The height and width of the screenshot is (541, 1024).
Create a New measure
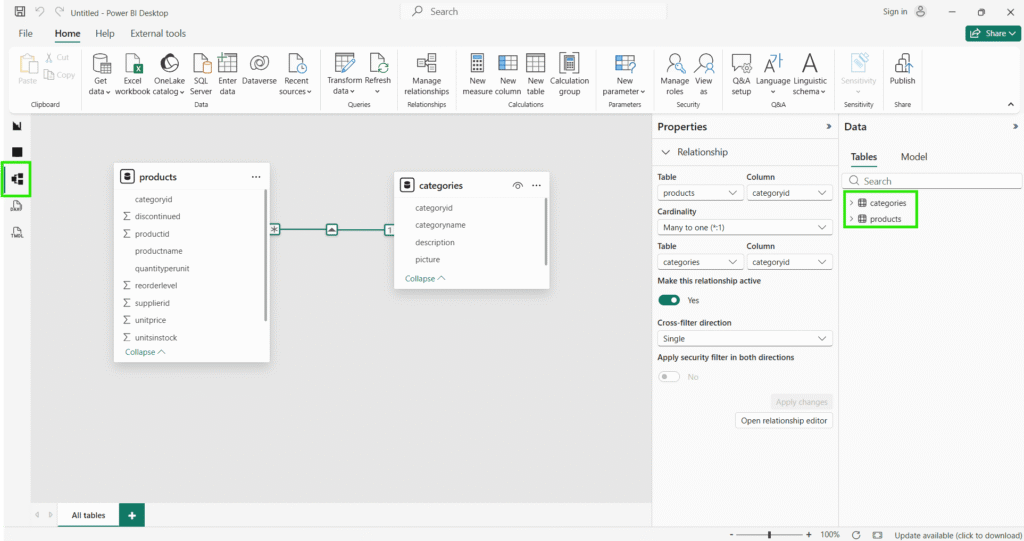pyautogui.click(x=477, y=74)
